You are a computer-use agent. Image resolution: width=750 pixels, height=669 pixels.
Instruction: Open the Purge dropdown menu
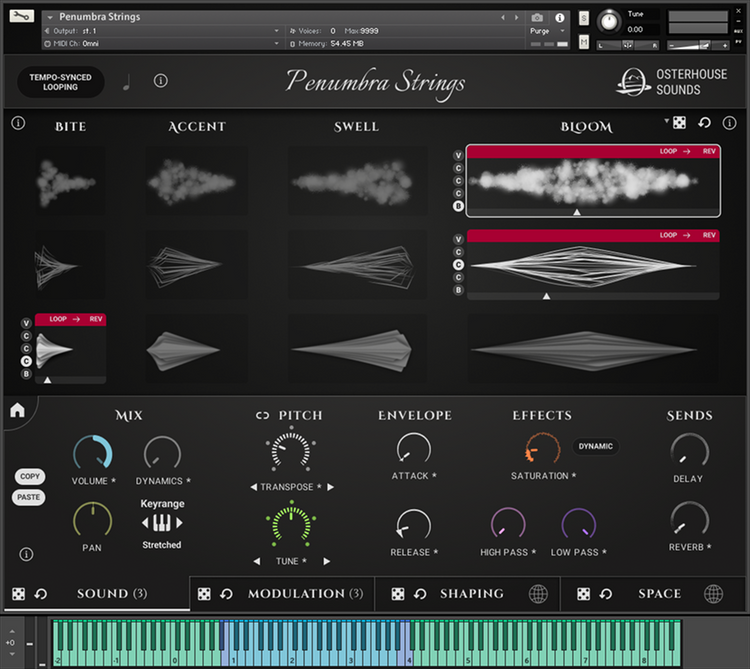548,31
